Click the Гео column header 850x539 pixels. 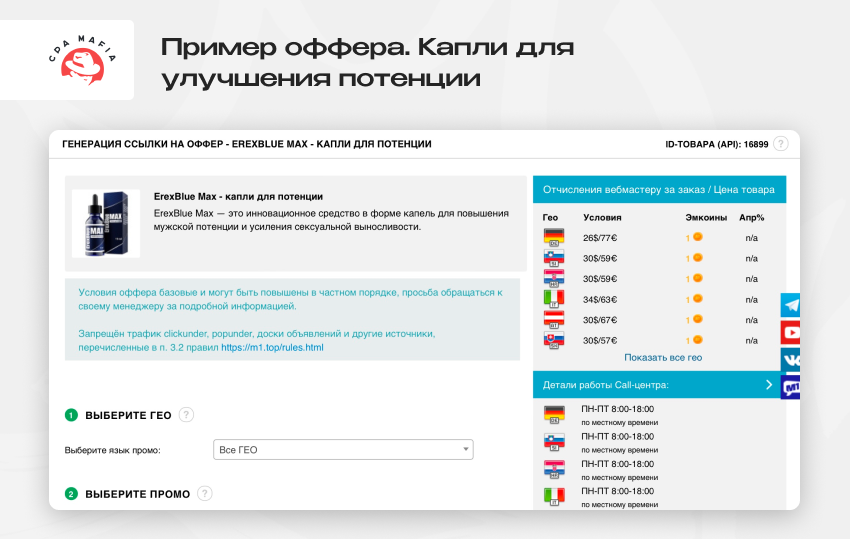(550, 217)
